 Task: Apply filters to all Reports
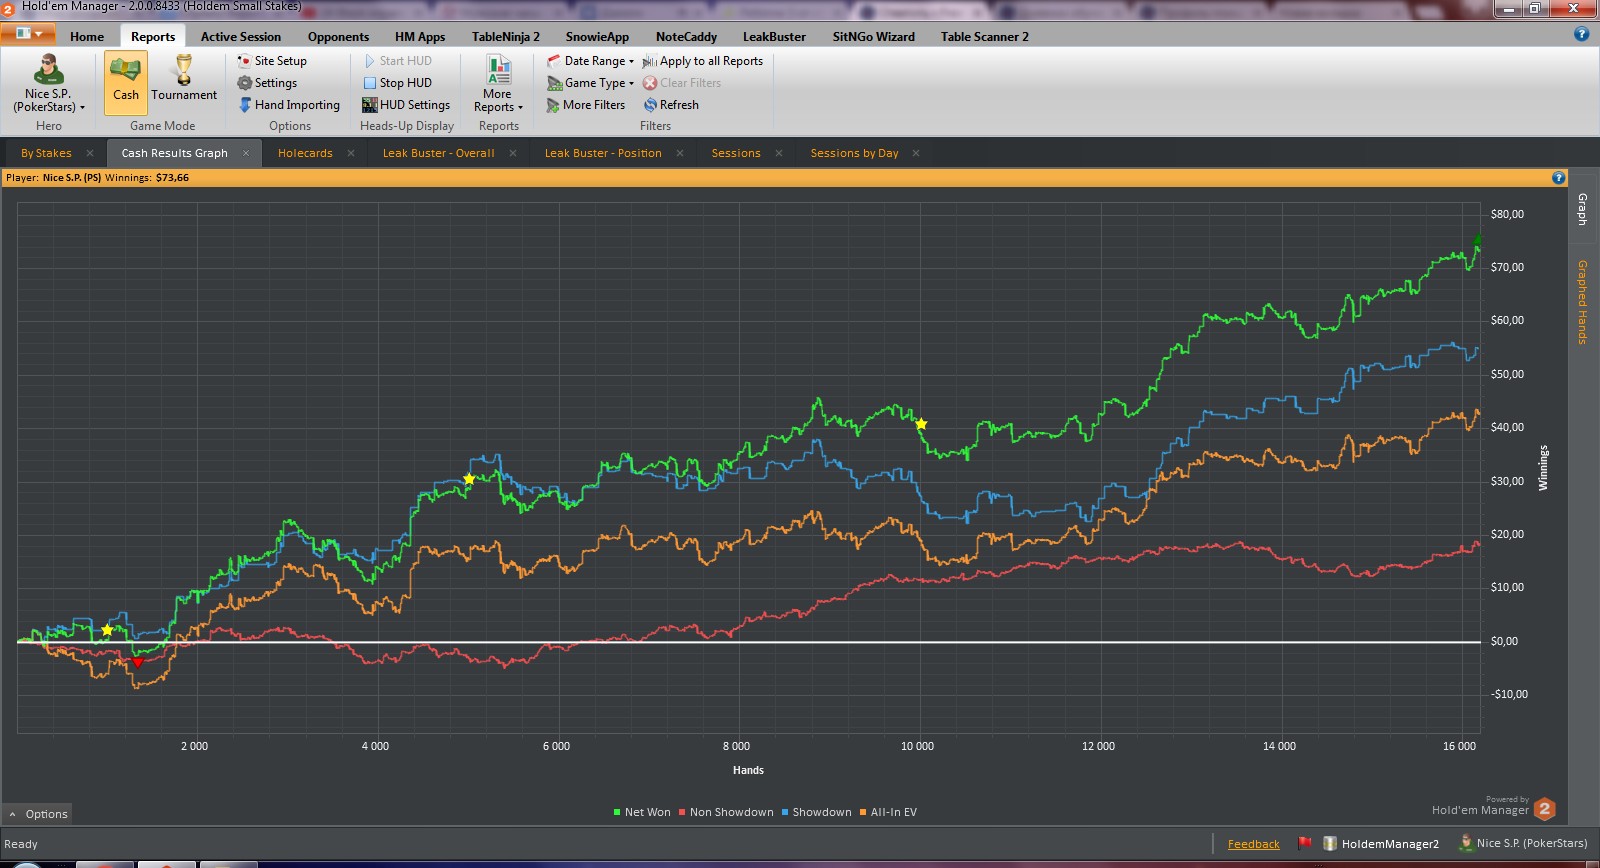coord(703,61)
